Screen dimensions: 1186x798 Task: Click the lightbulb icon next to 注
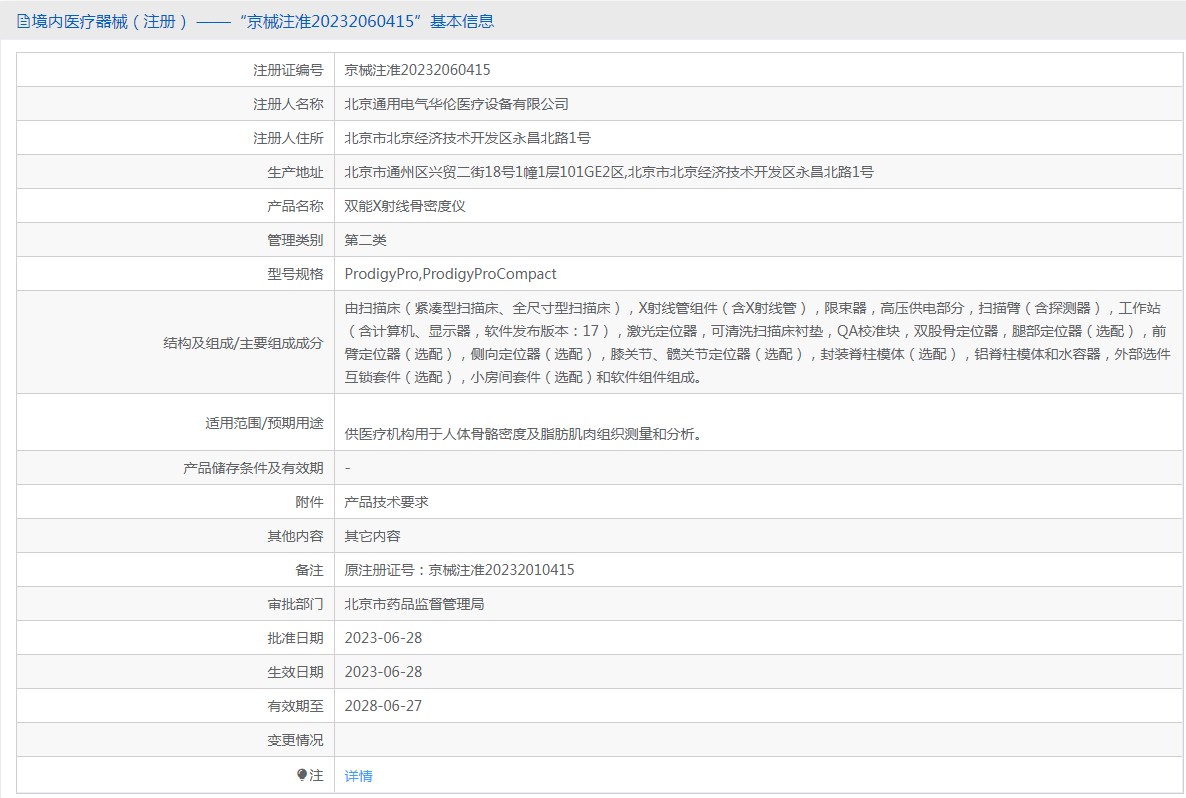click(302, 775)
